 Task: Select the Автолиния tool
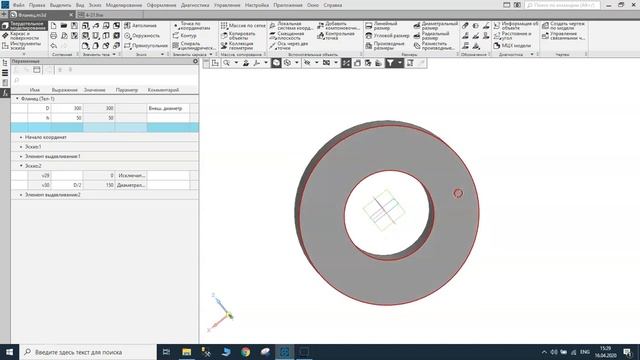[x=140, y=26]
